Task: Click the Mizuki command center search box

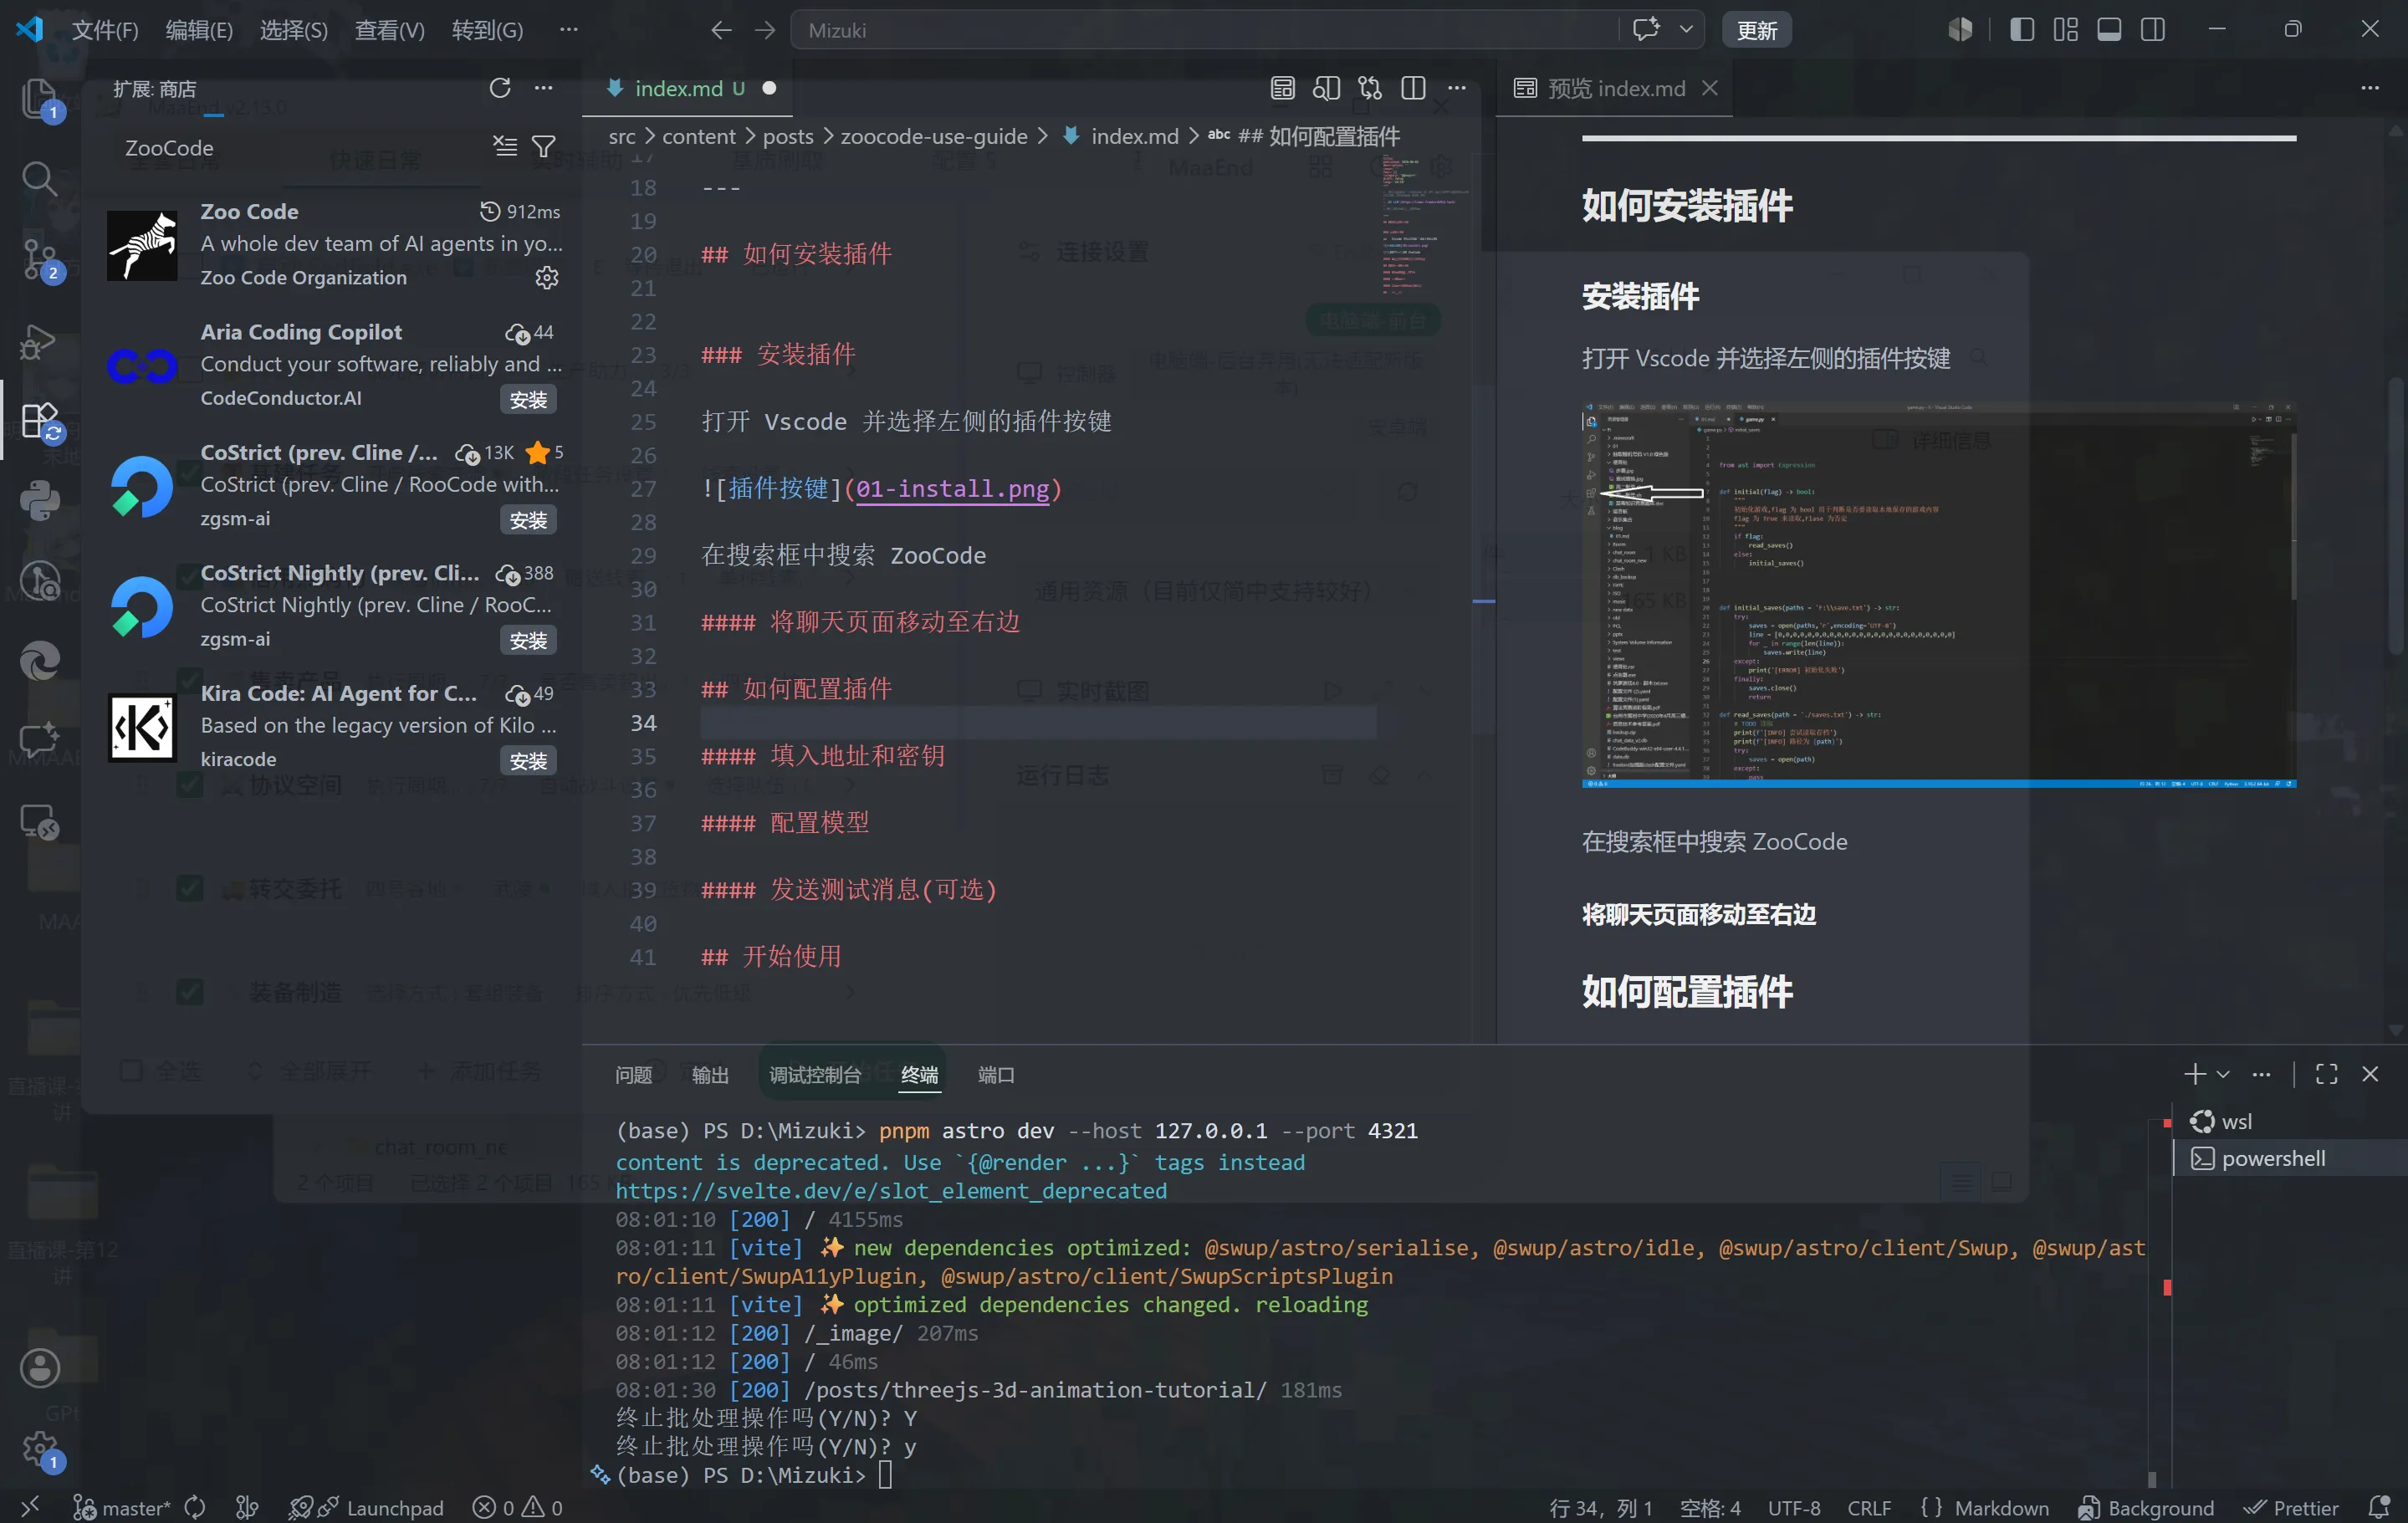Action: 1204,30
